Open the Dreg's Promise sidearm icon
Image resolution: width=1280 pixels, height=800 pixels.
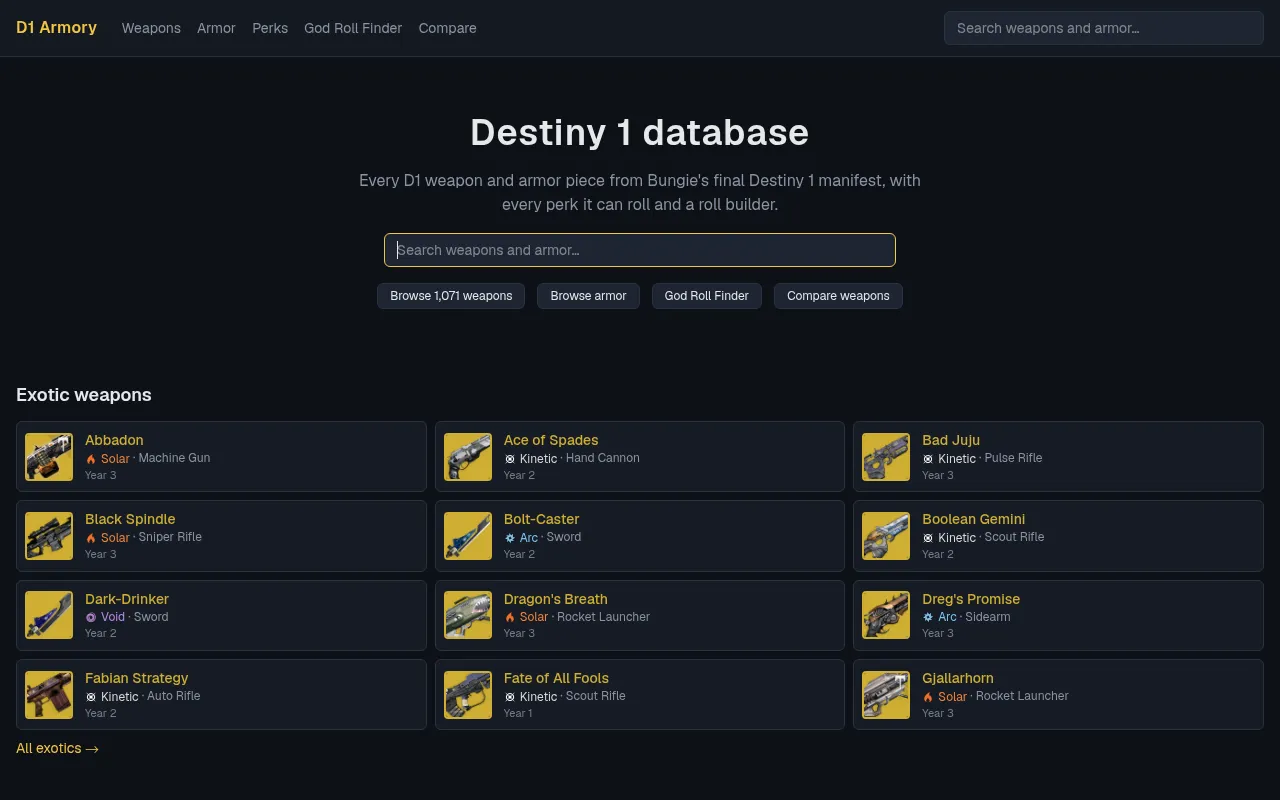886,615
